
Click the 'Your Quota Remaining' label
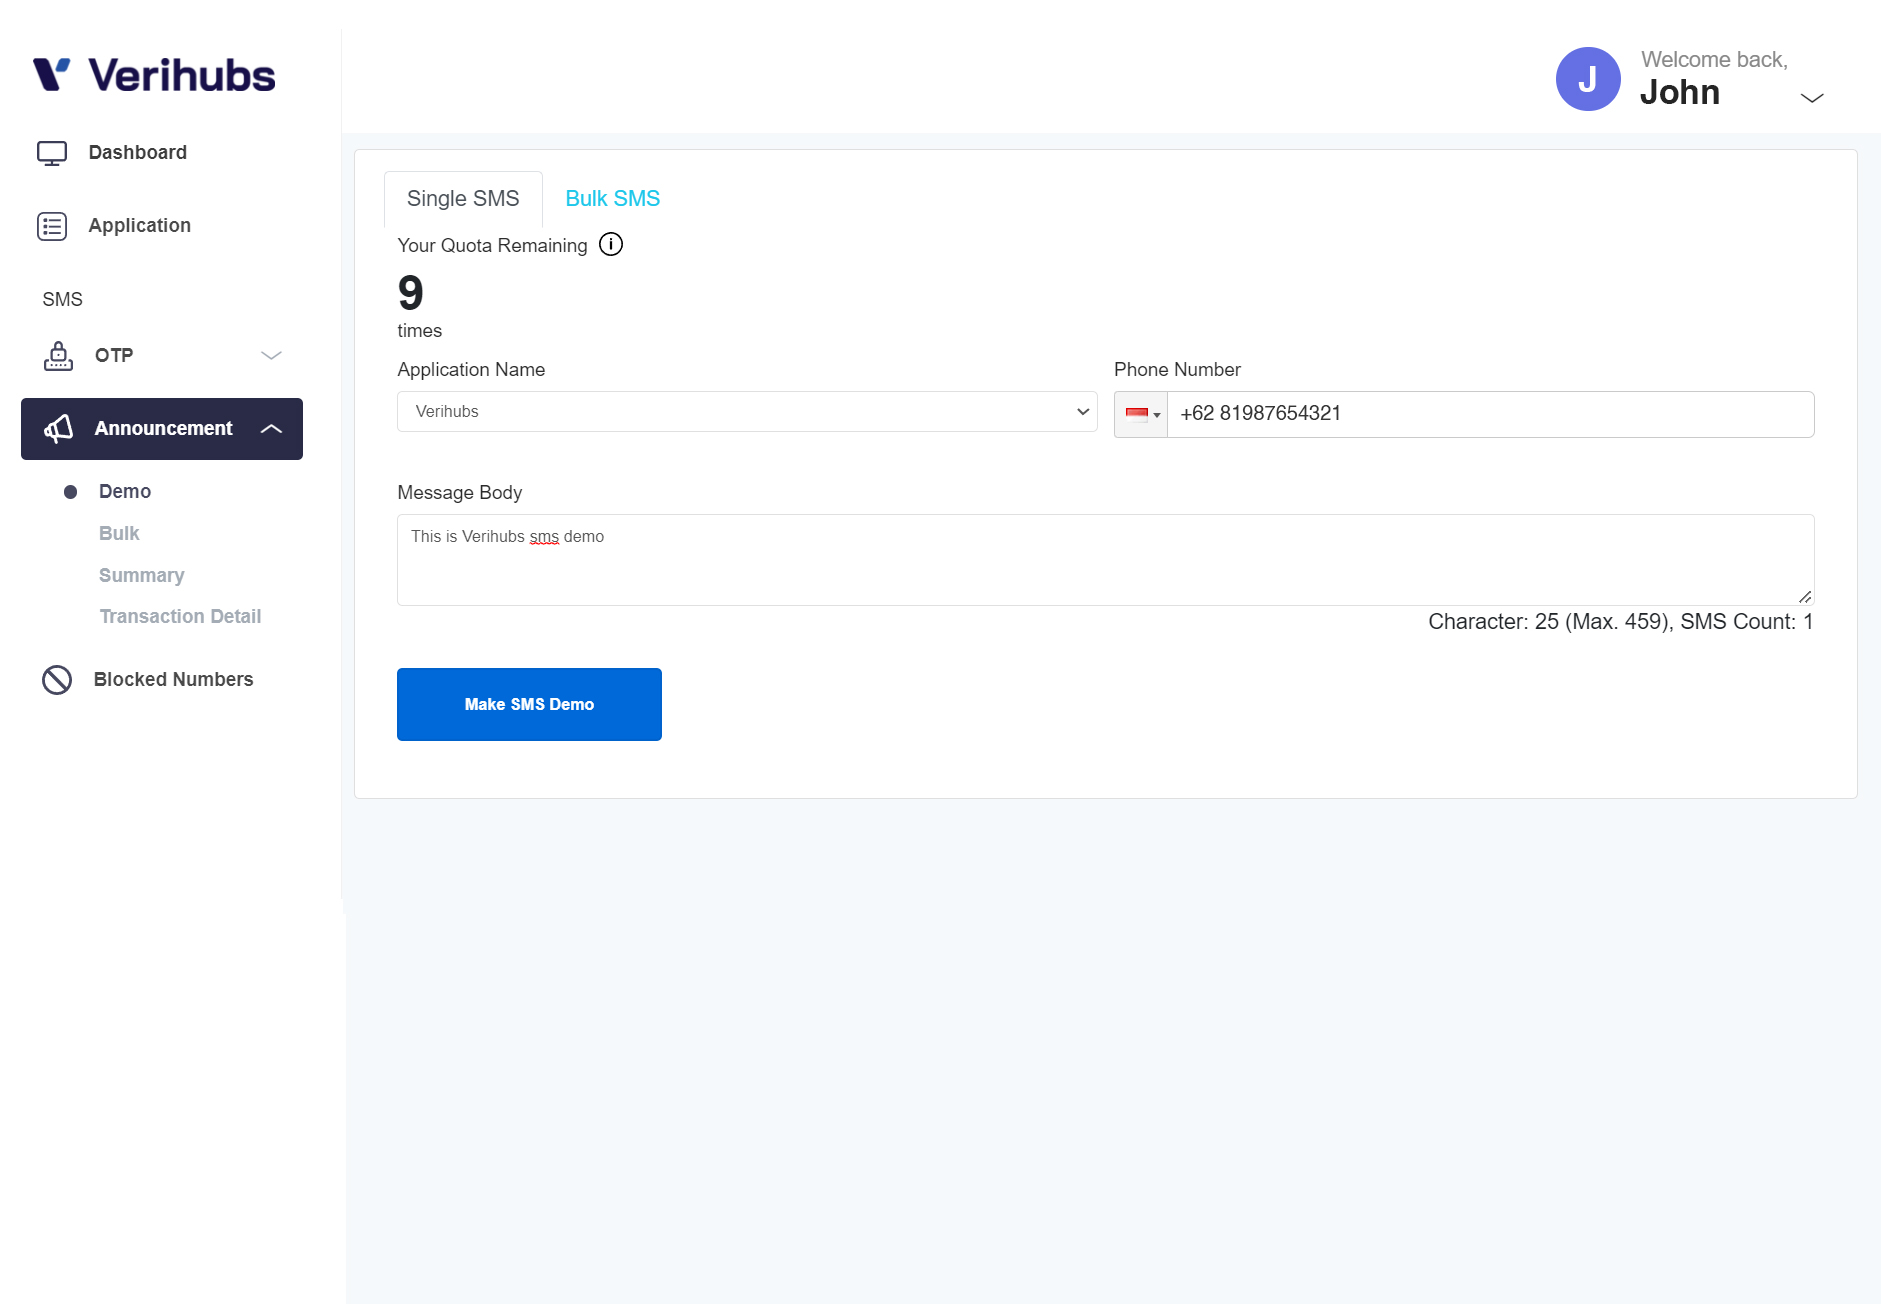click(492, 246)
